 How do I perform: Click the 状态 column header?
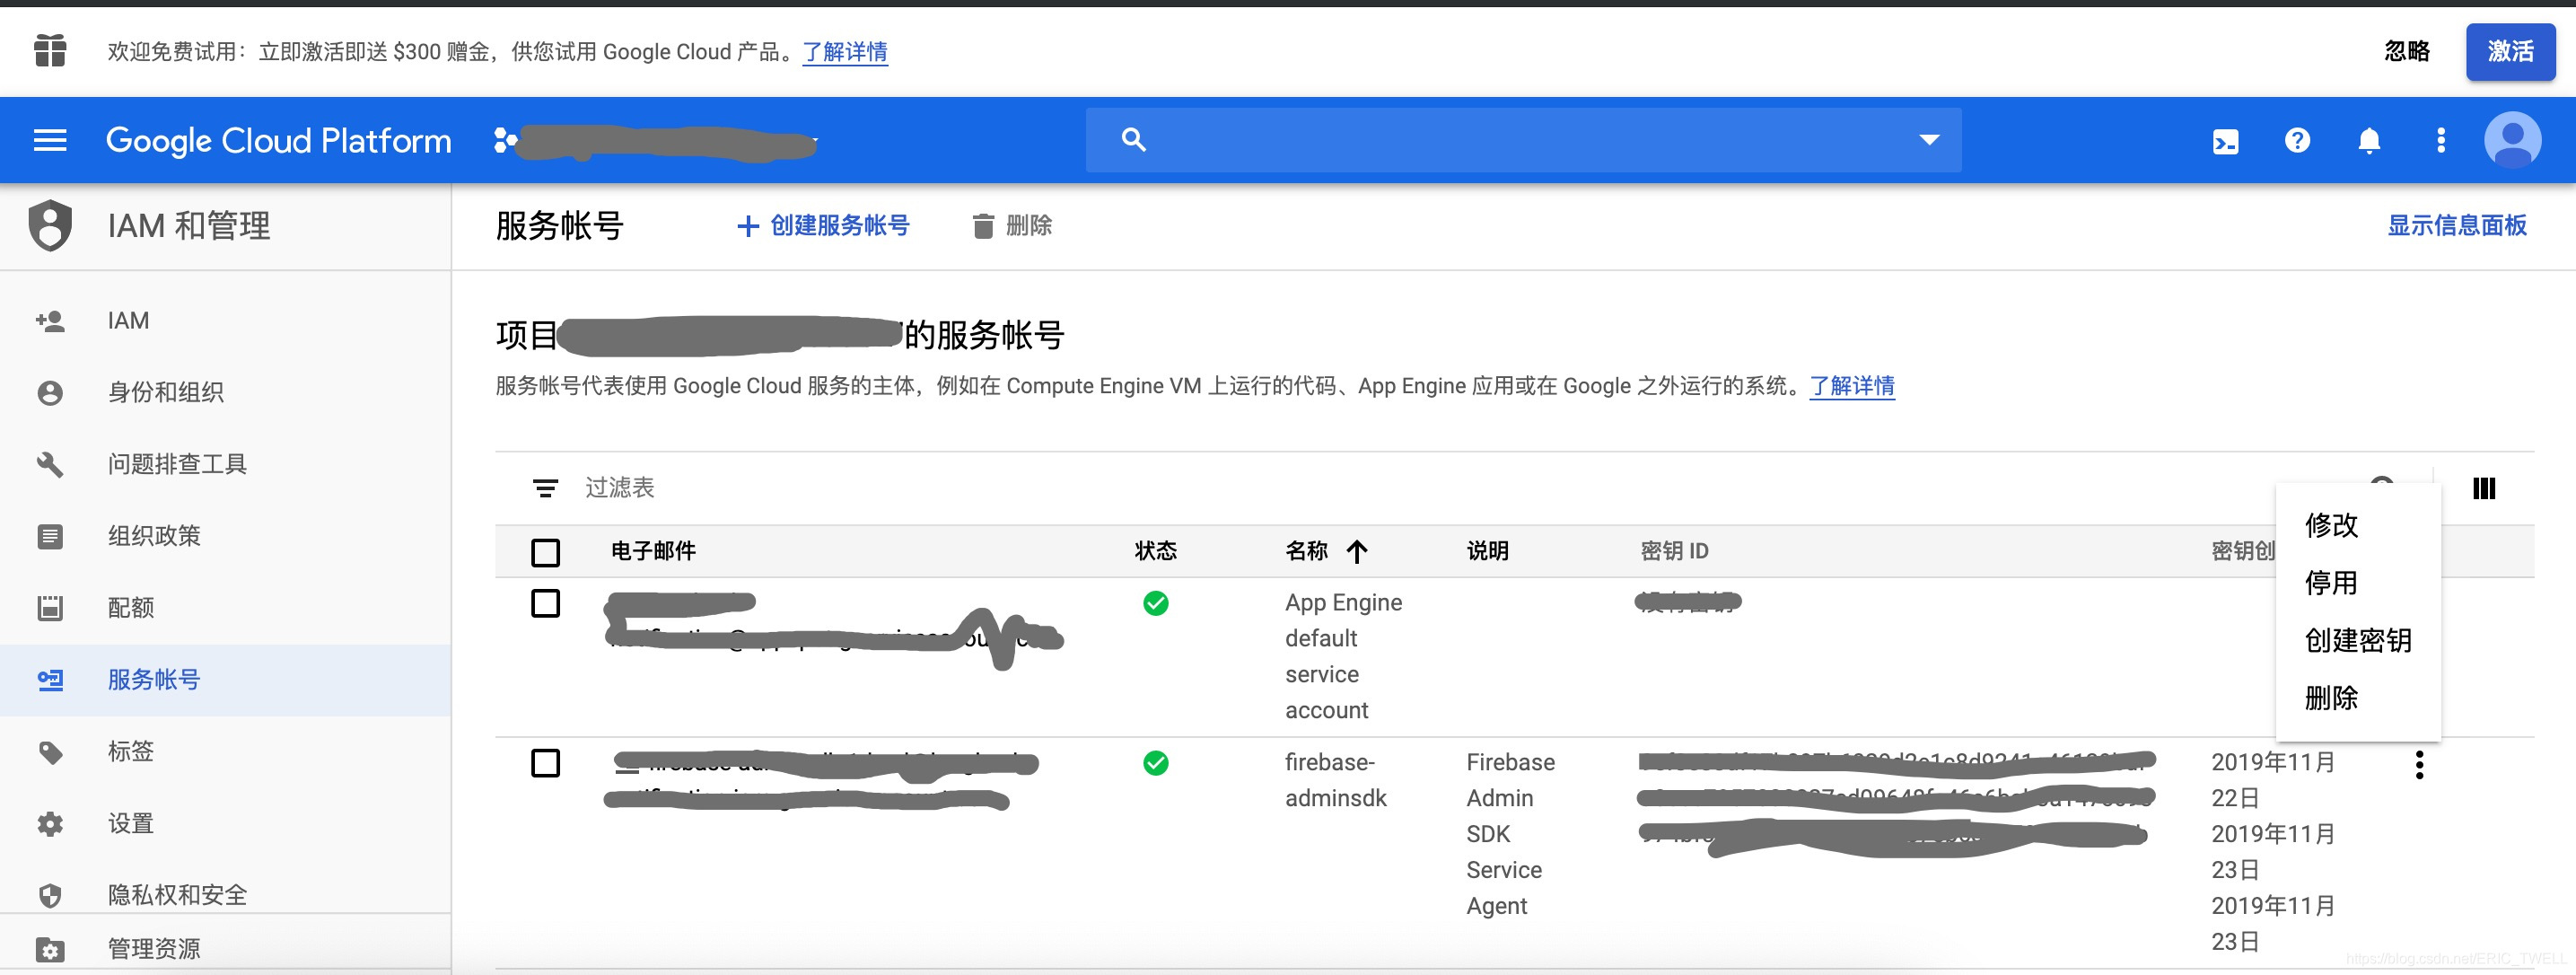click(x=1155, y=551)
